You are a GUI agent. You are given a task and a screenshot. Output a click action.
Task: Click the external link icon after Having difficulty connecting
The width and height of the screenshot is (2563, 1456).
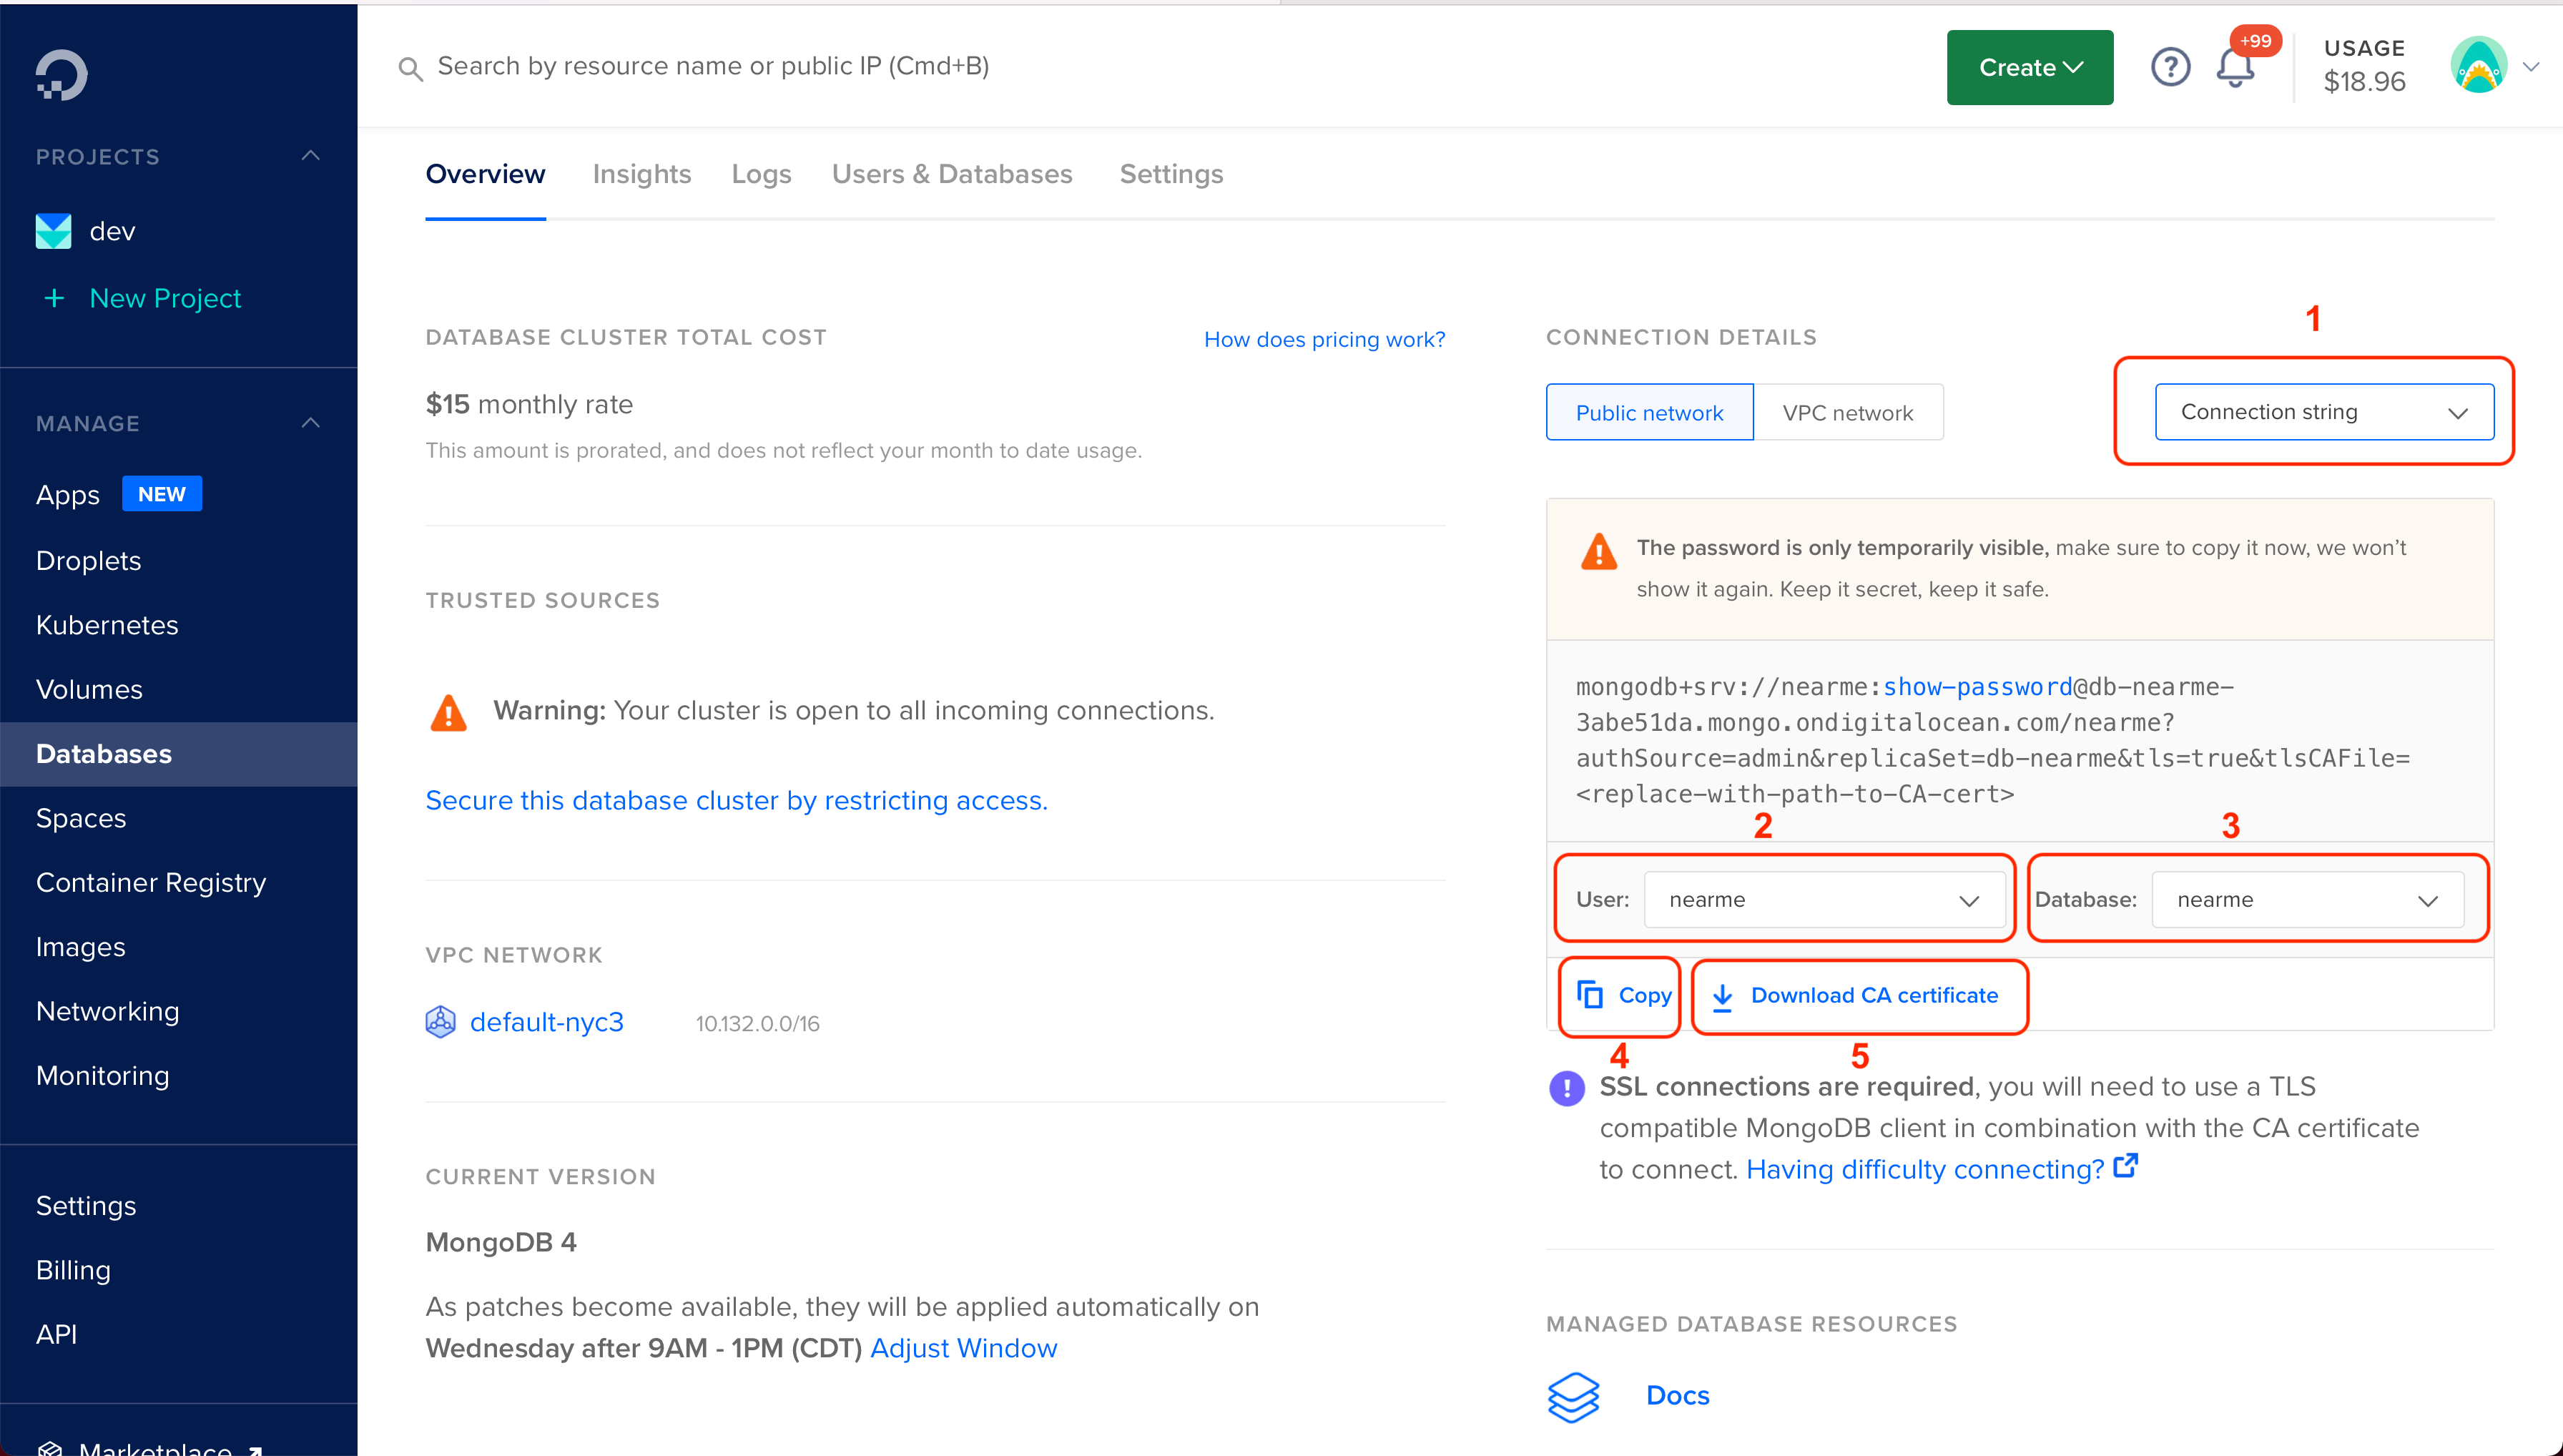[x=2126, y=1166]
